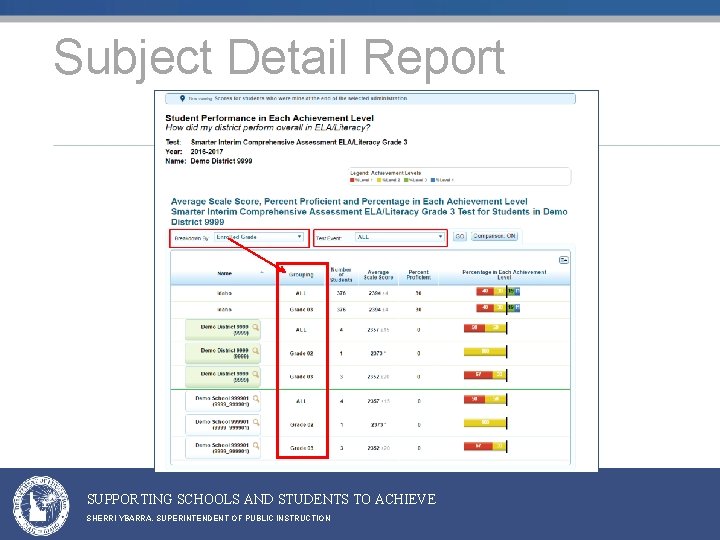Screen dimensions: 720x540
Task: Click magnifier on Demo District 9999 Grade 02 row
Action: point(255,351)
